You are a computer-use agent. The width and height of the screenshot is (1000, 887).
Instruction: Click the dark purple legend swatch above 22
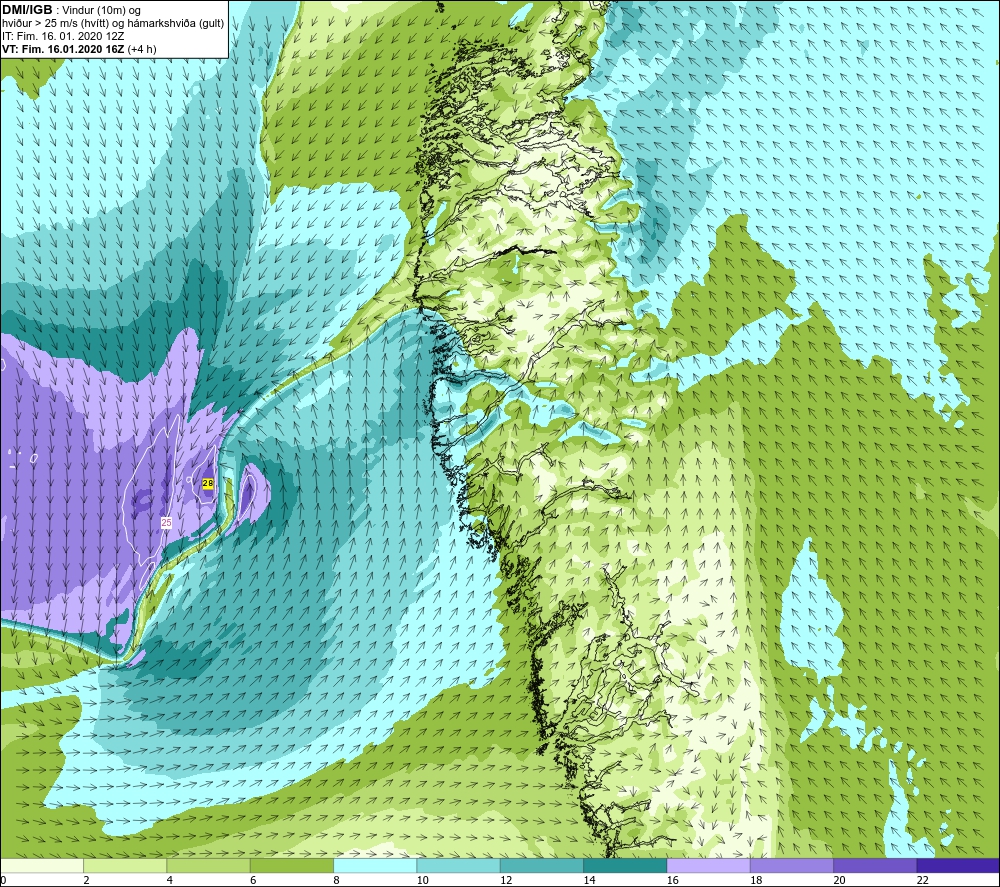pos(958,865)
